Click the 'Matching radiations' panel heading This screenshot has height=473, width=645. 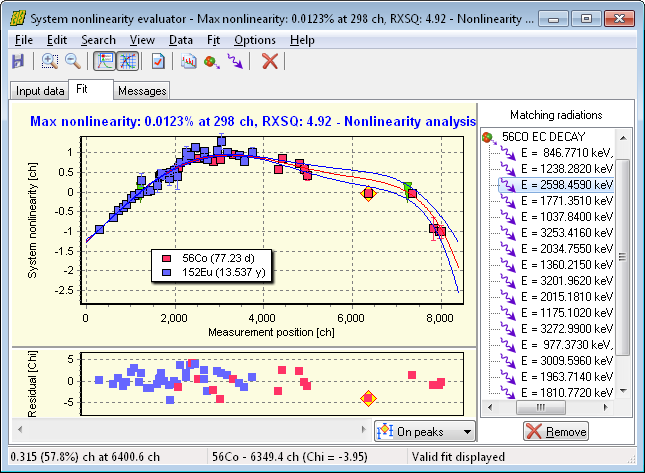(x=556, y=115)
